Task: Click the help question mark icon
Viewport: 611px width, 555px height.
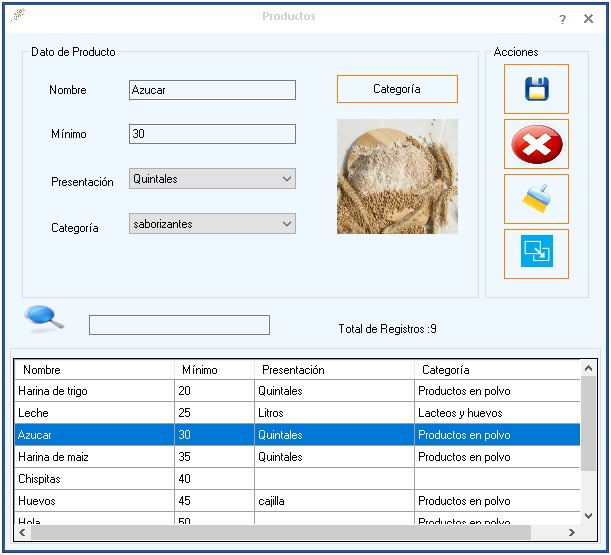Action: tap(562, 19)
